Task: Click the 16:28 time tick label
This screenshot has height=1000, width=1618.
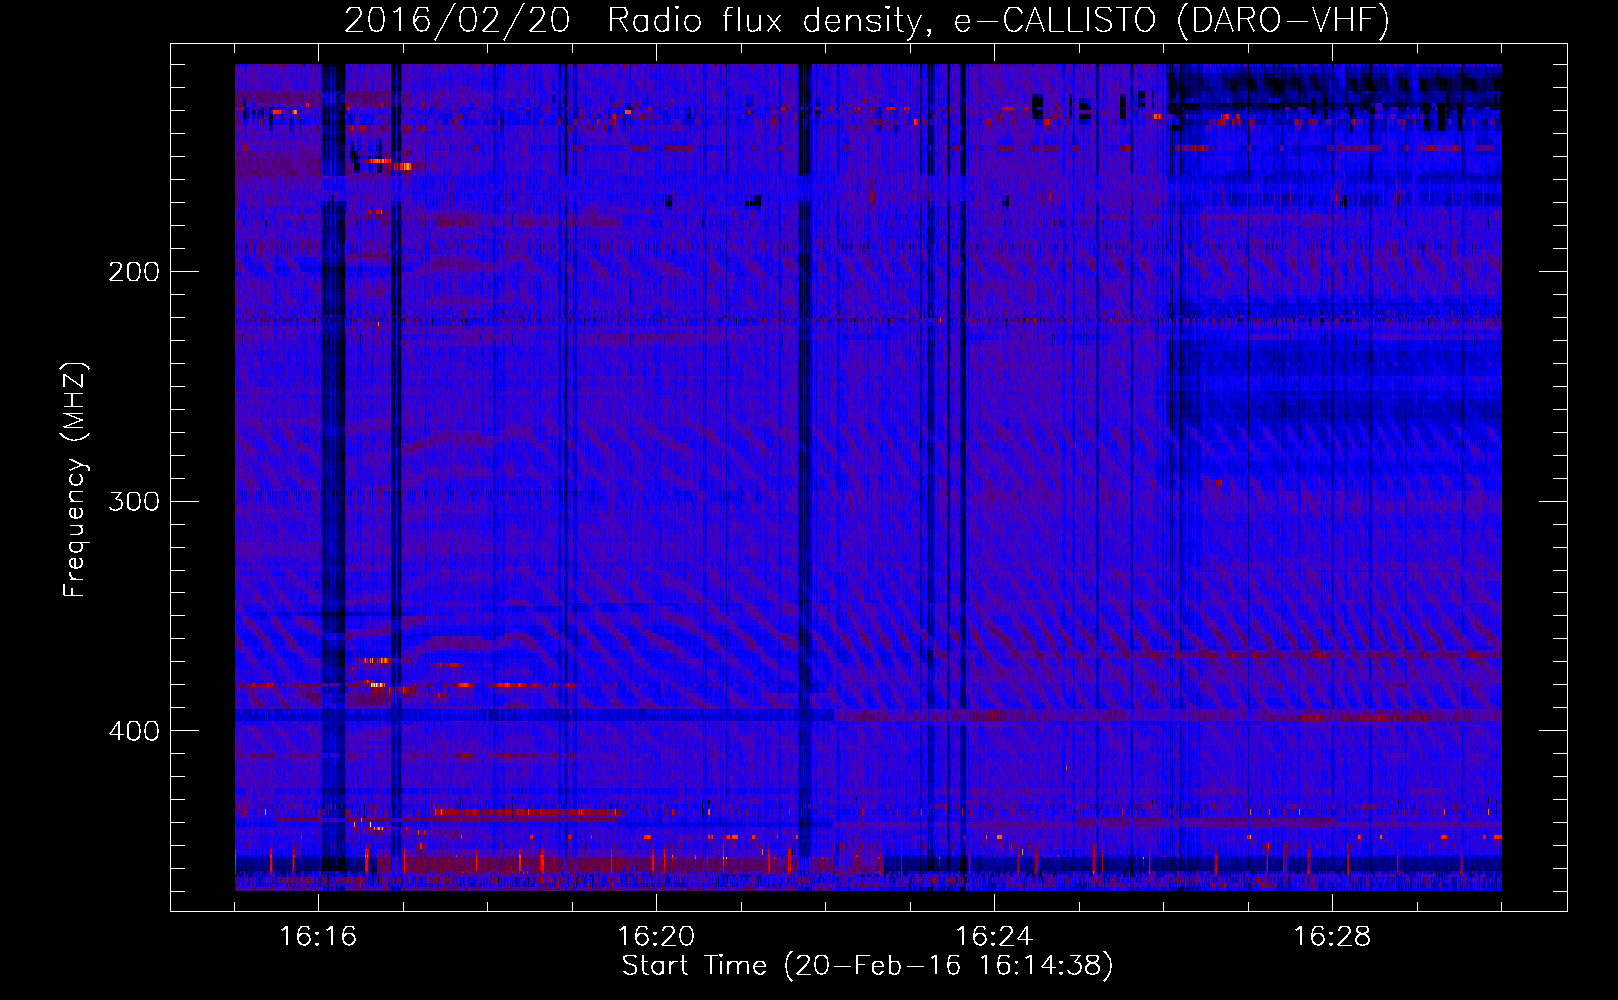Action: point(1332,937)
